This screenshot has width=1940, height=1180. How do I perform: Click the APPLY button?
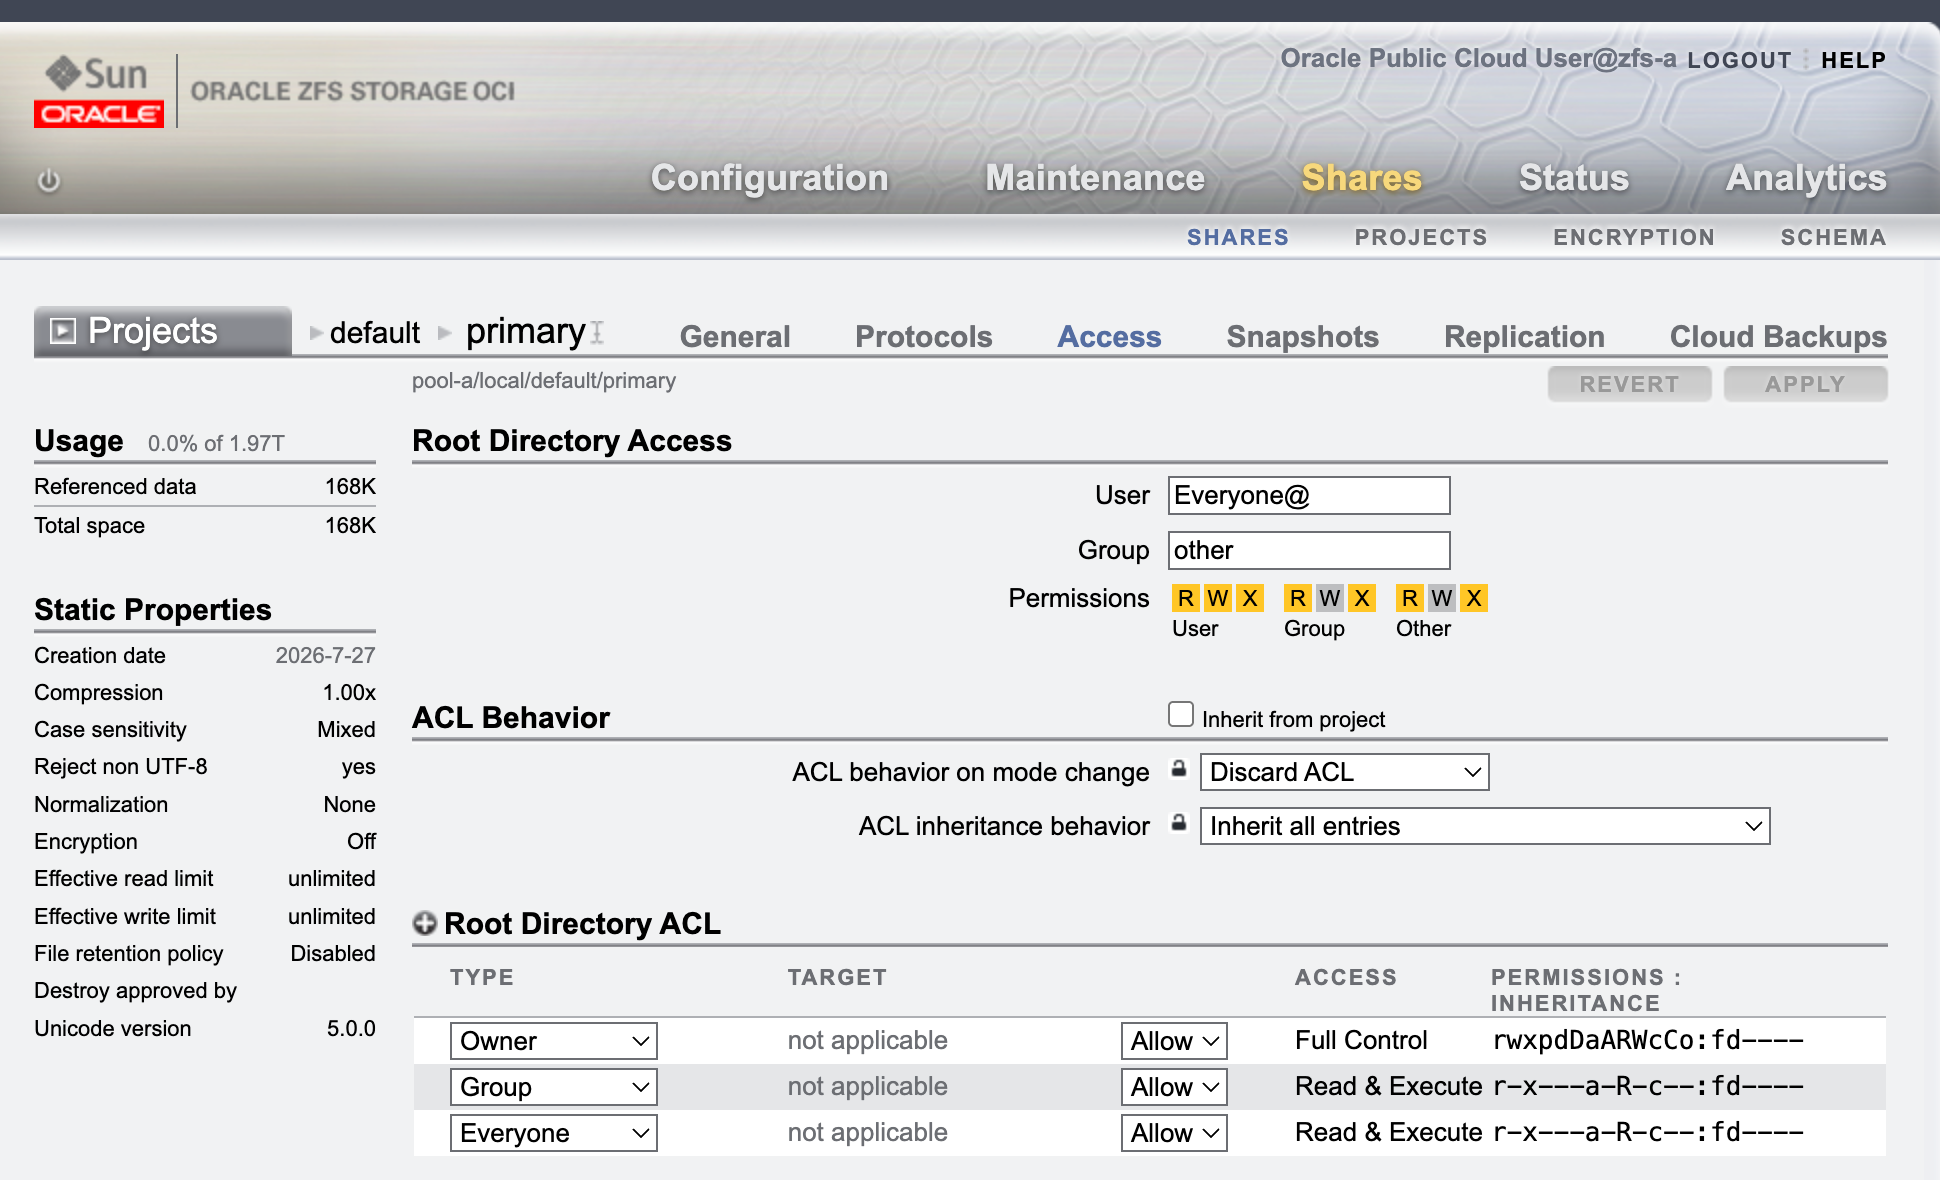coord(1805,384)
